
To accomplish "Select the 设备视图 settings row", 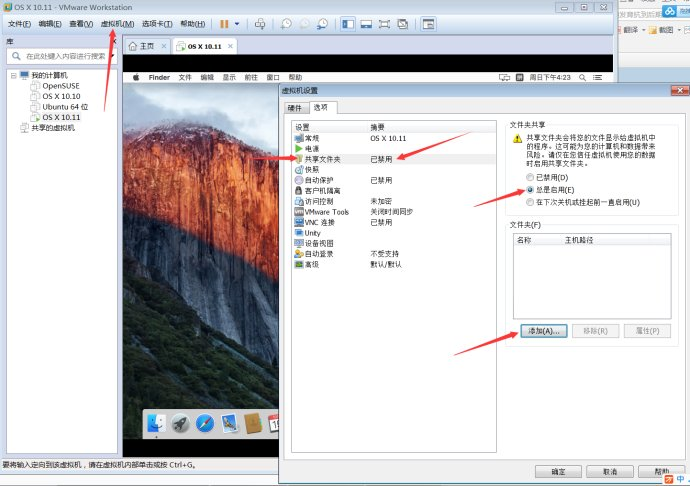I will tap(394, 243).
